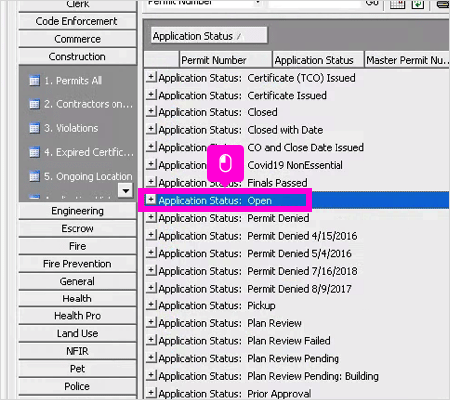Open the views list dropdown arrow below Ongoing Location
This screenshot has height=400, width=450.
[126, 191]
